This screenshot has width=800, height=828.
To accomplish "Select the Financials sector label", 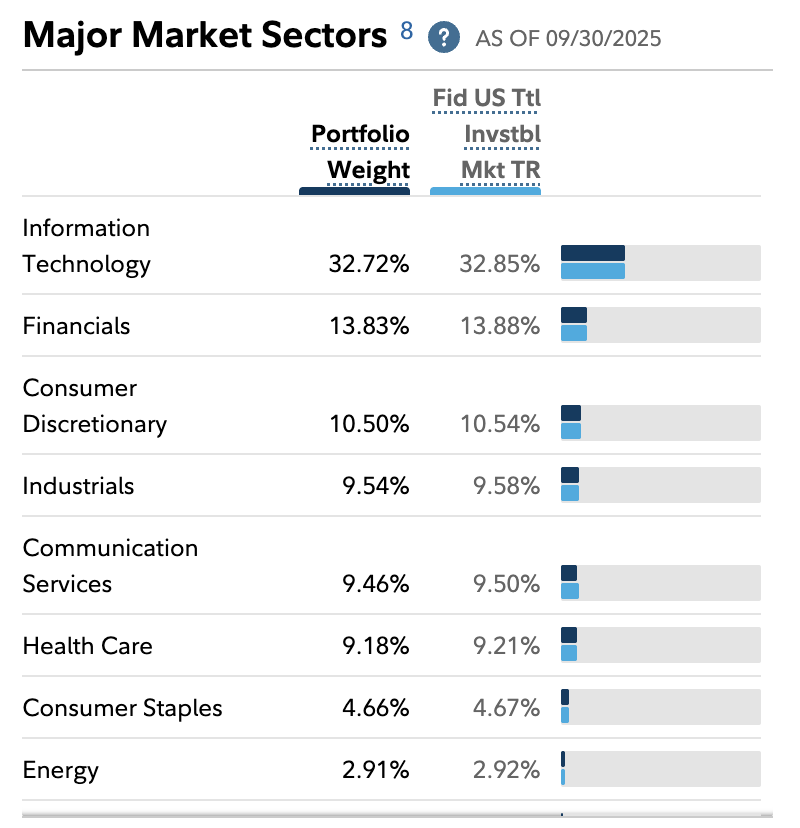I will coord(76,325).
